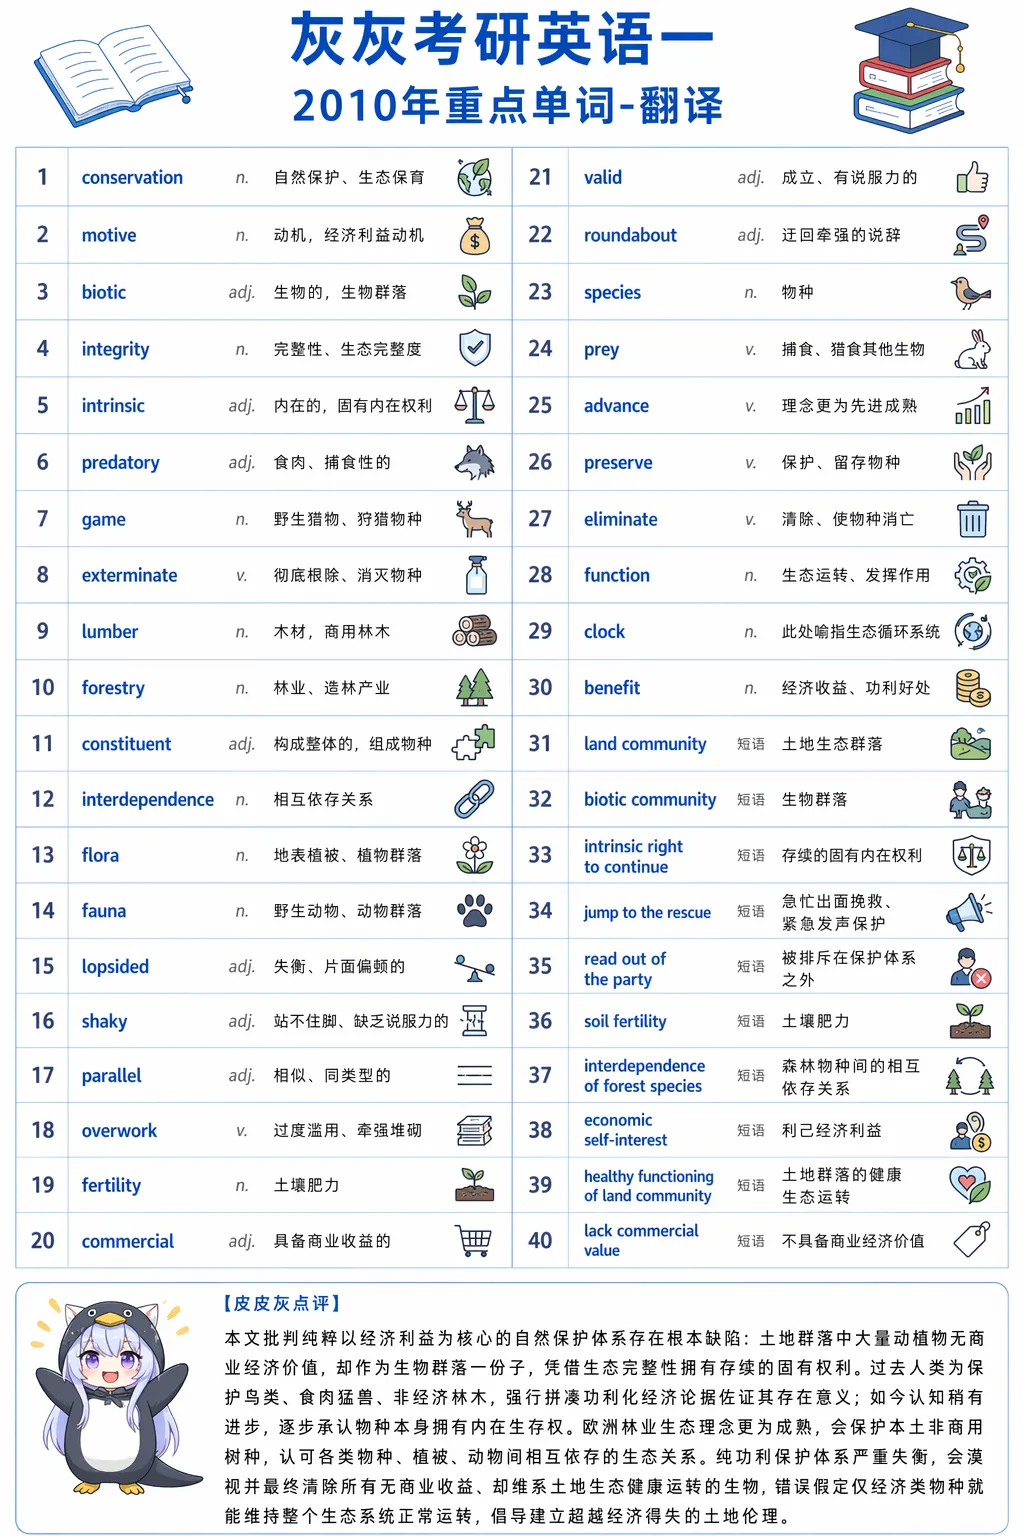Click the shopping cart icon beside commercial
Screen dimensions: 1024x1536
coord(474,1241)
